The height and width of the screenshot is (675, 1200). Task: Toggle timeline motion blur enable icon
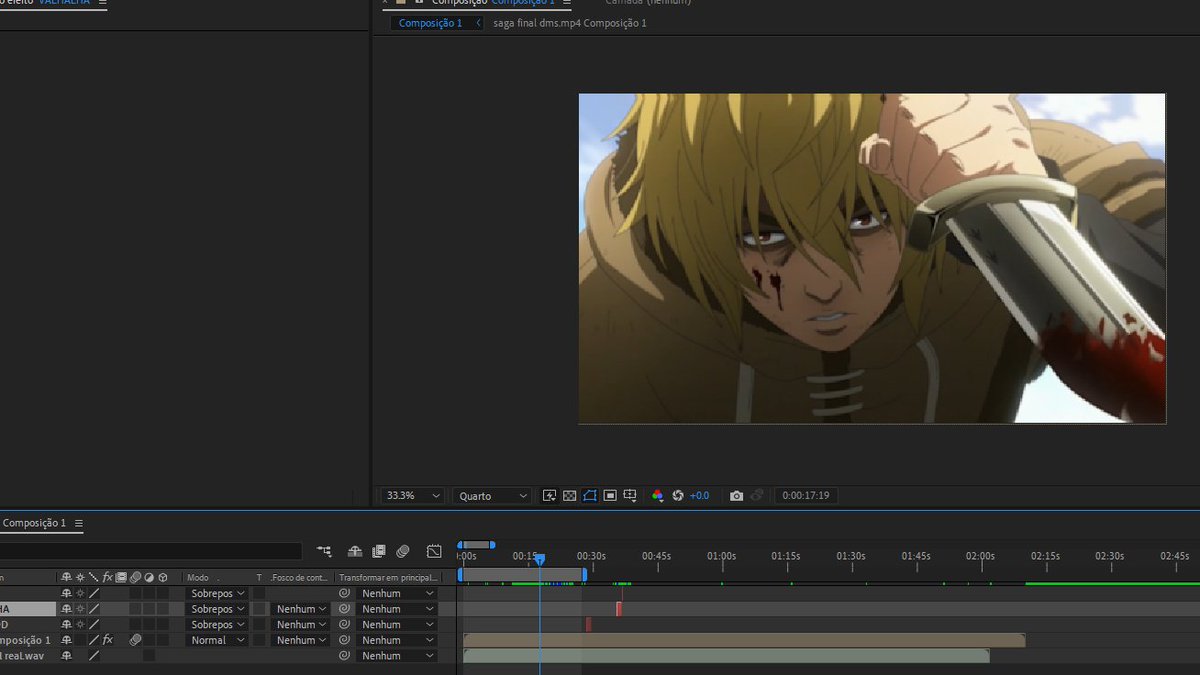pos(403,551)
